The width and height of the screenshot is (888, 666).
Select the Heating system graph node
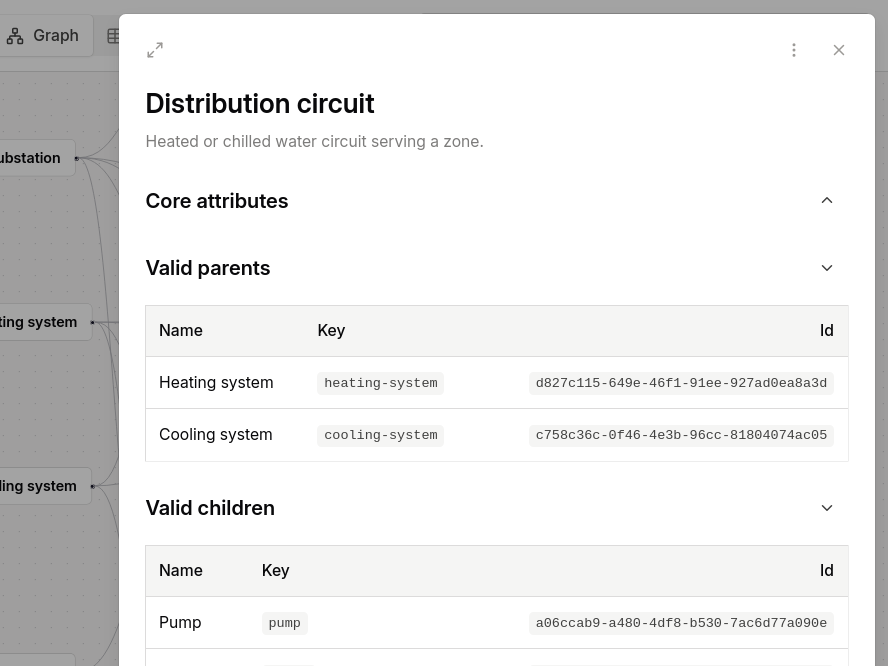pos(42,322)
